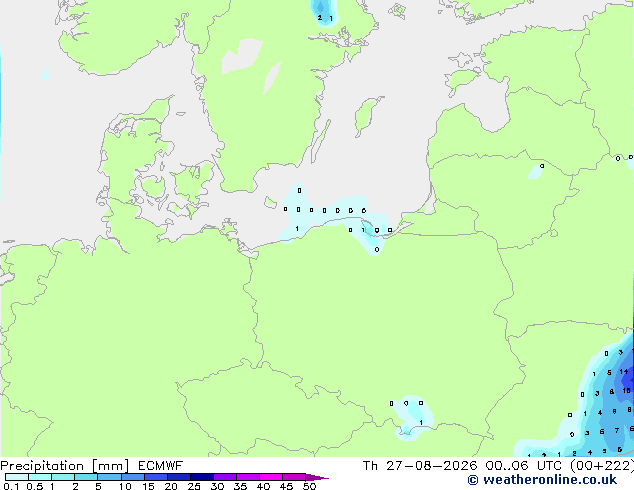Click the legend label 30
This screenshot has height=490, width=634.
(x=217, y=486)
